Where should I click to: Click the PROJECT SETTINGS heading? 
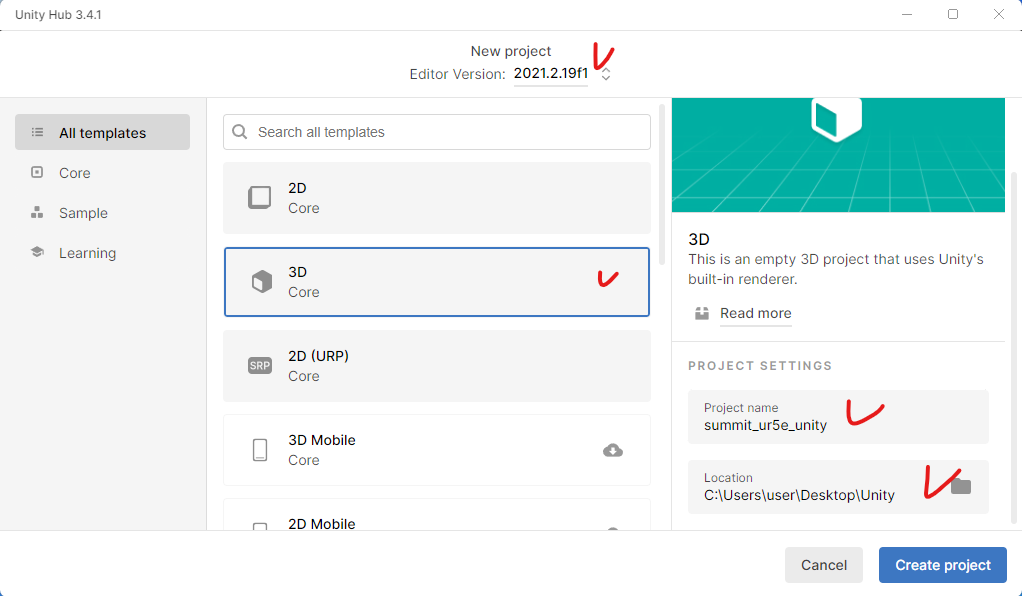click(760, 366)
